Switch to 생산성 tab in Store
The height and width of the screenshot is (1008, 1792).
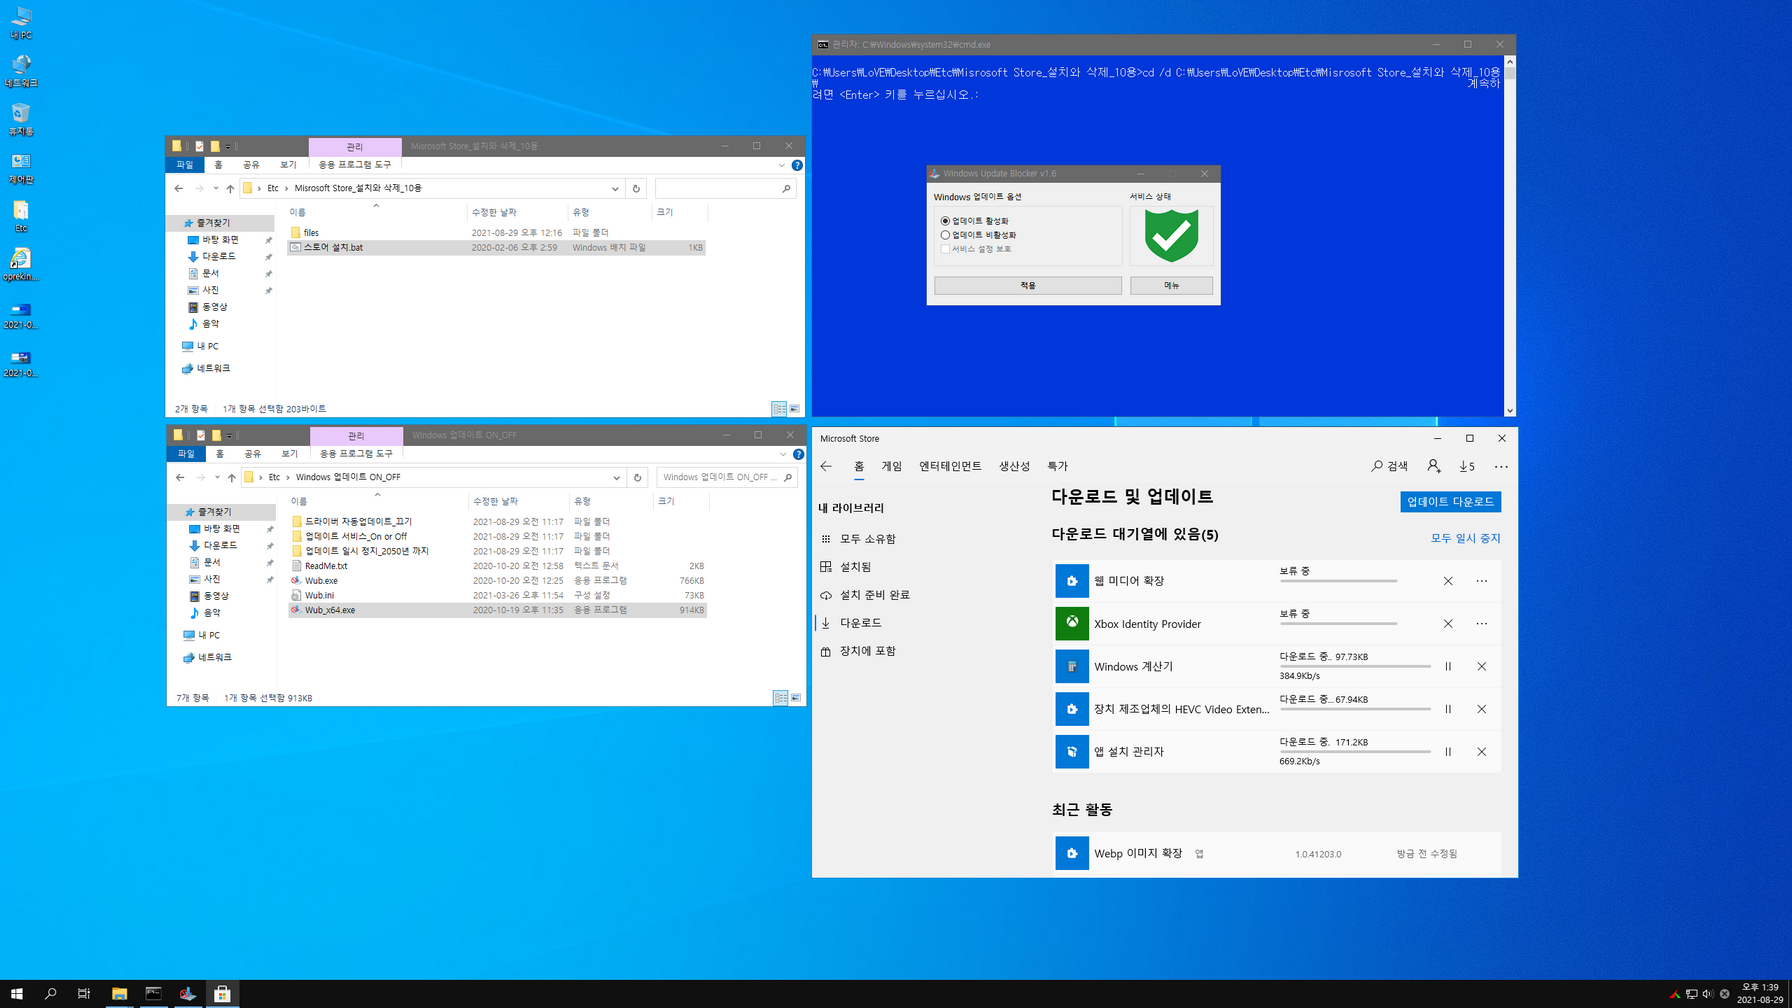point(1014,466)
